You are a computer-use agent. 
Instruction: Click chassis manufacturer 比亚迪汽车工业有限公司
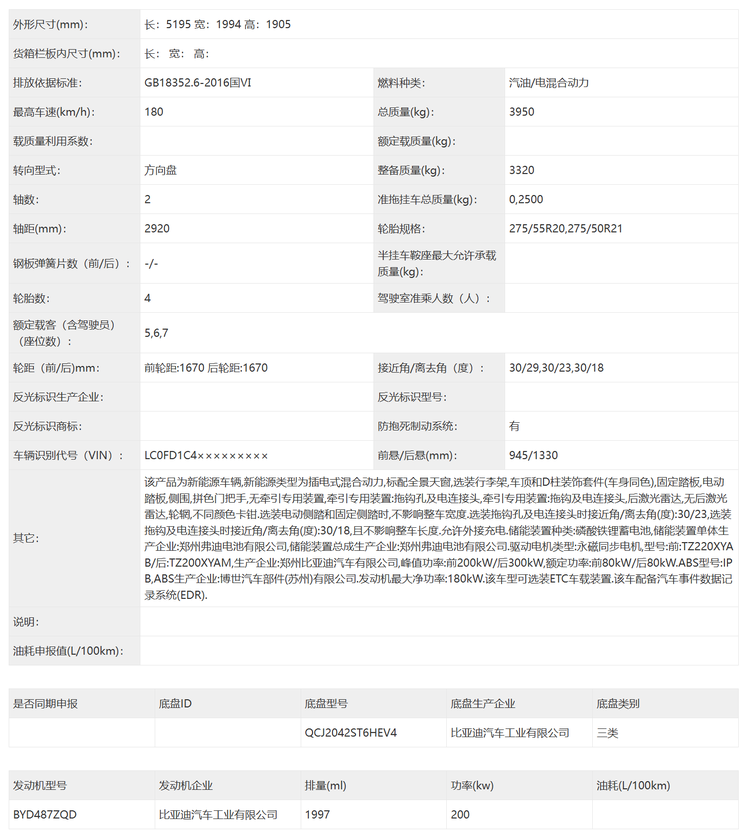pos(509,733)
